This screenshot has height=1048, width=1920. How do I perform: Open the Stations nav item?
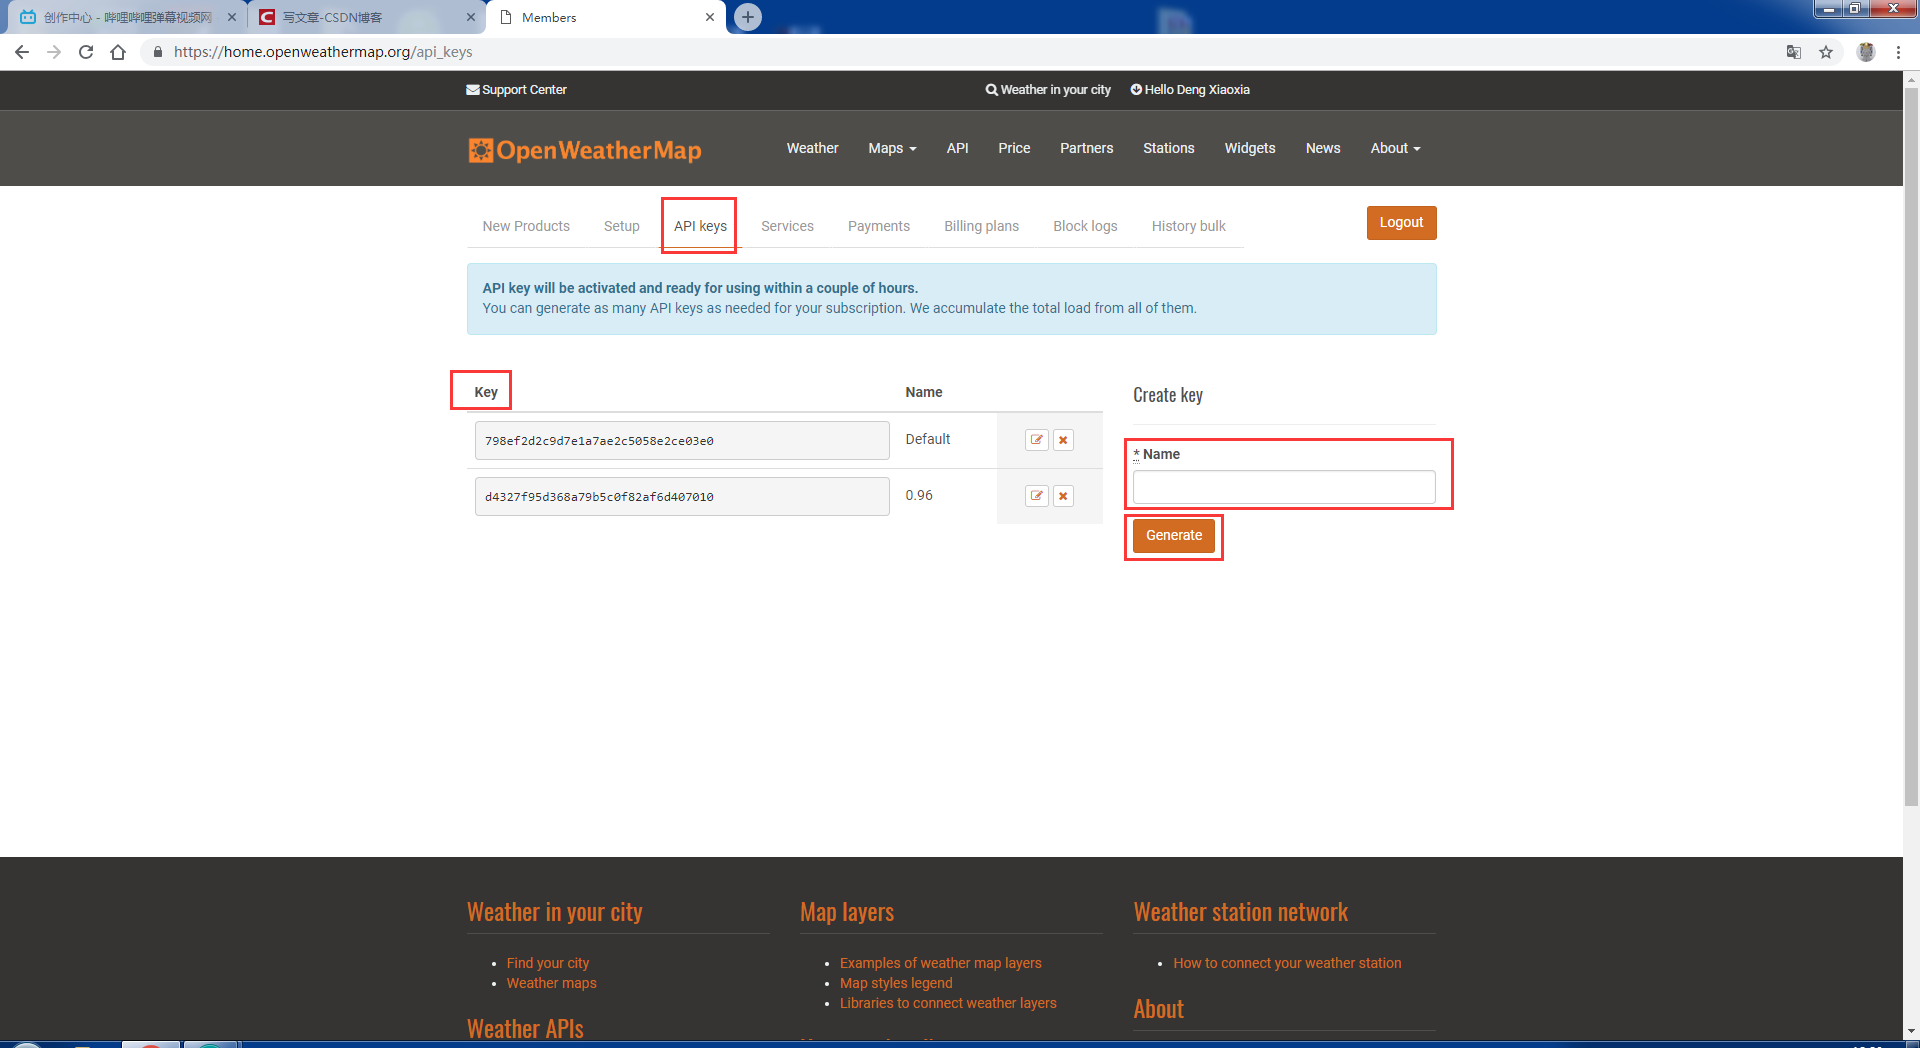1168,148
